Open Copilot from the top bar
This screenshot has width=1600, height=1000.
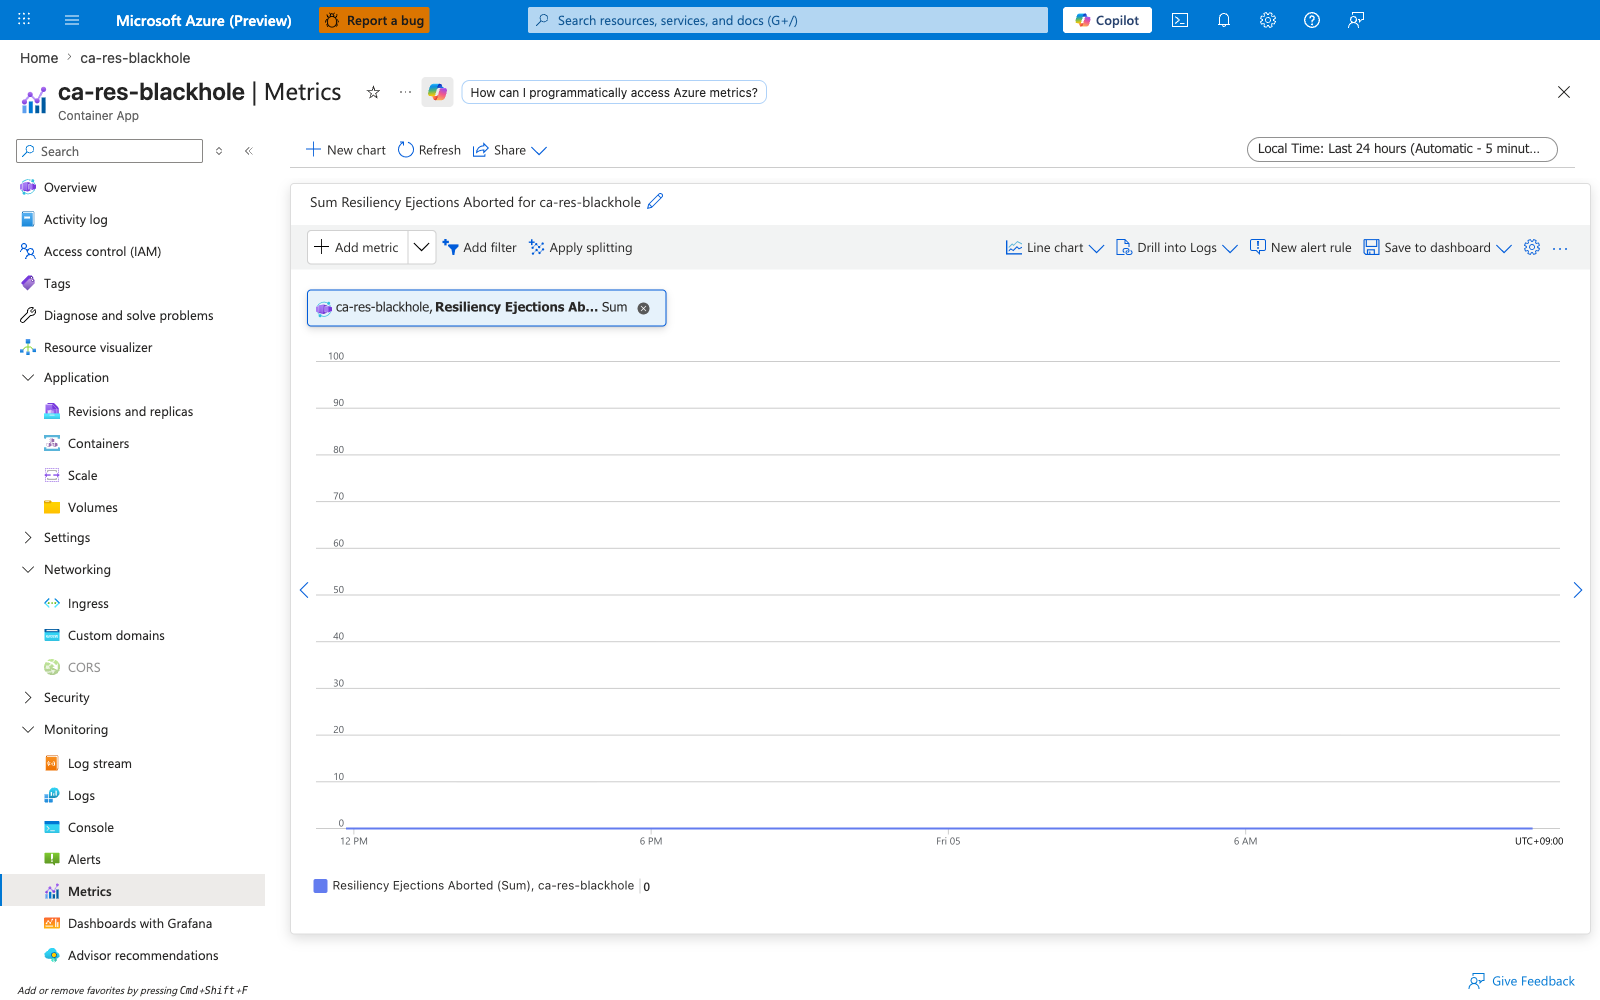click(x=1107, y=20)
